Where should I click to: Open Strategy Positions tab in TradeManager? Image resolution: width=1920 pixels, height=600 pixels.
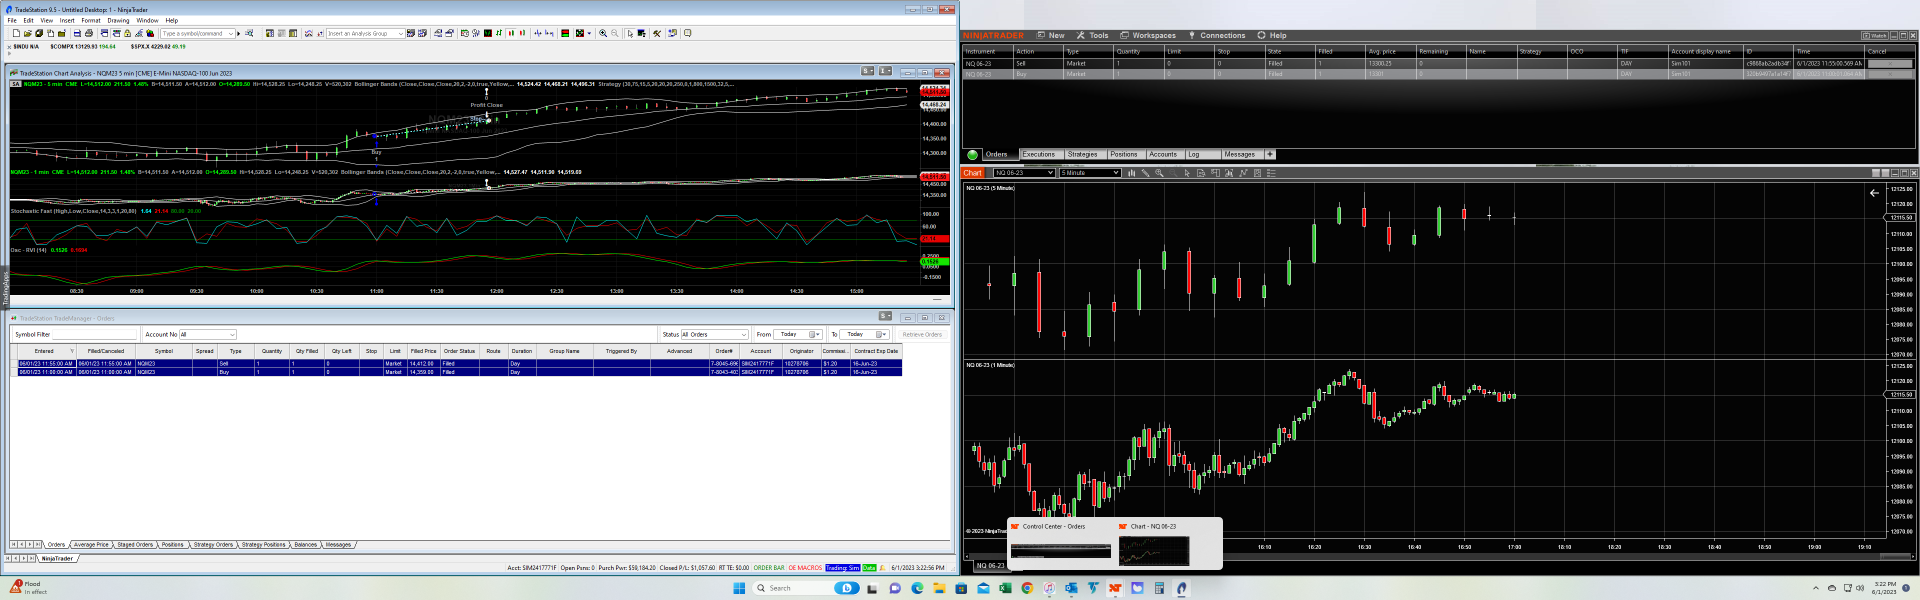tap(263, 545)
